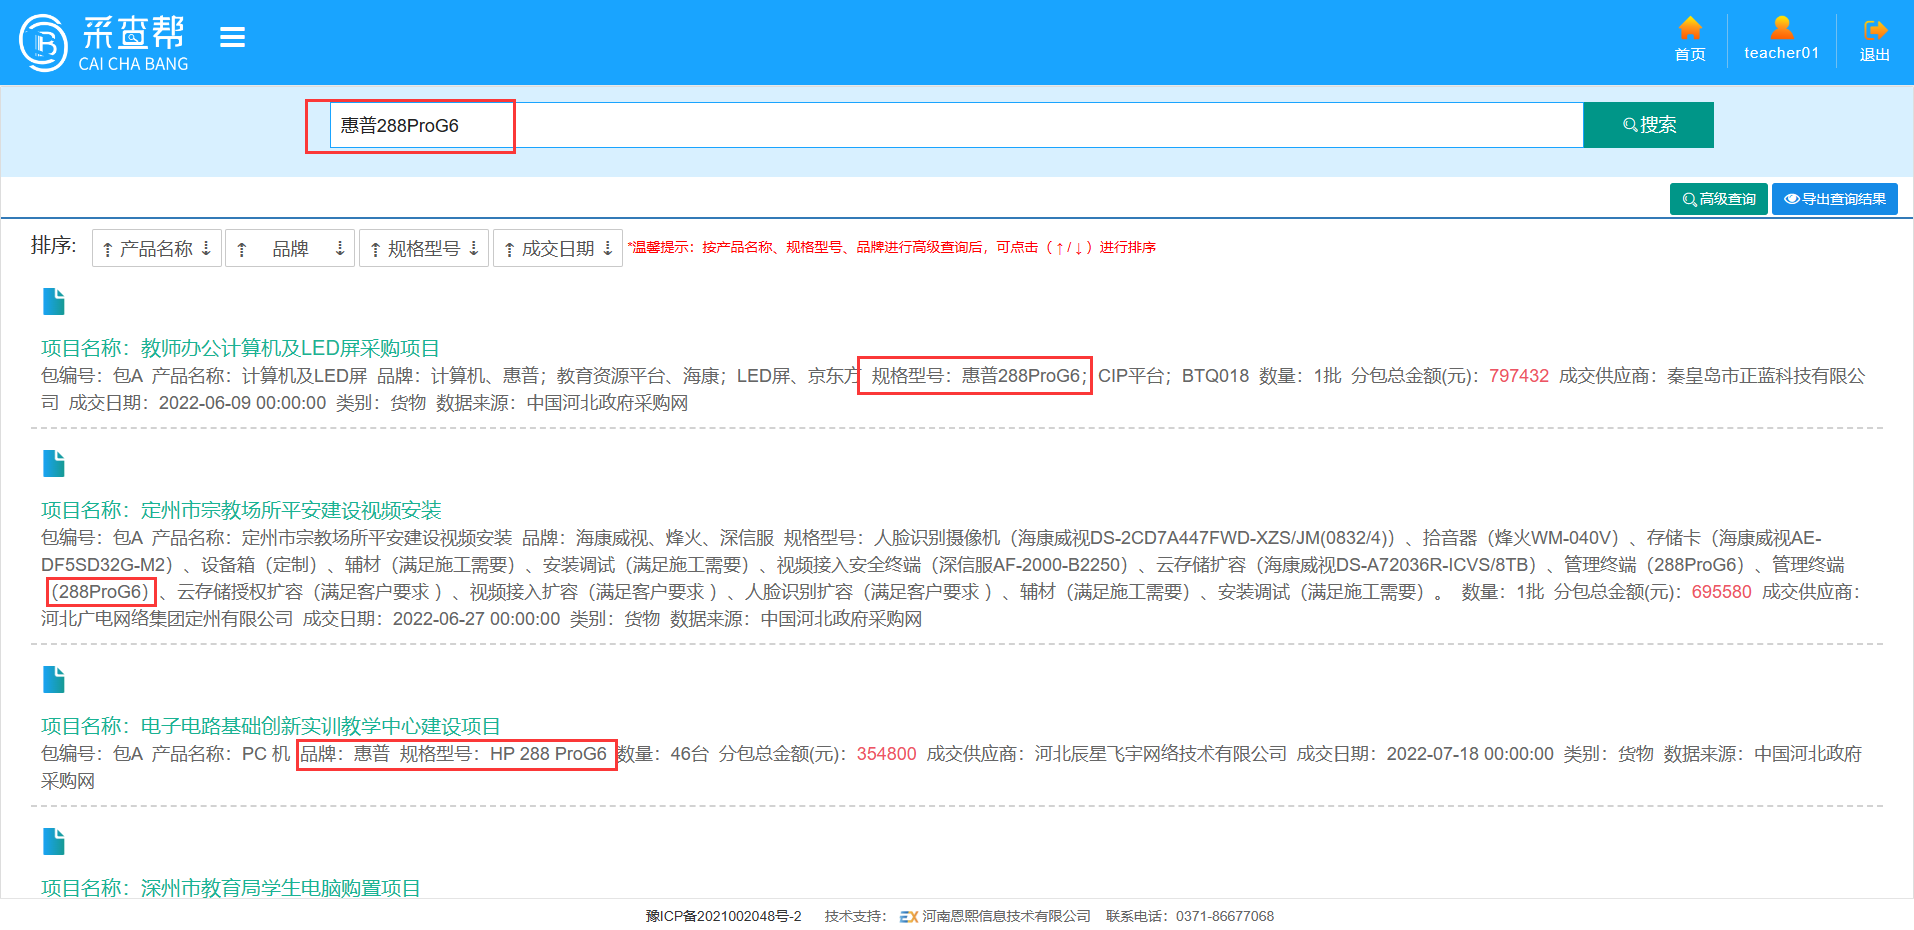Click the footer EX company logo

pyautogui.click(x=909, y=916)
